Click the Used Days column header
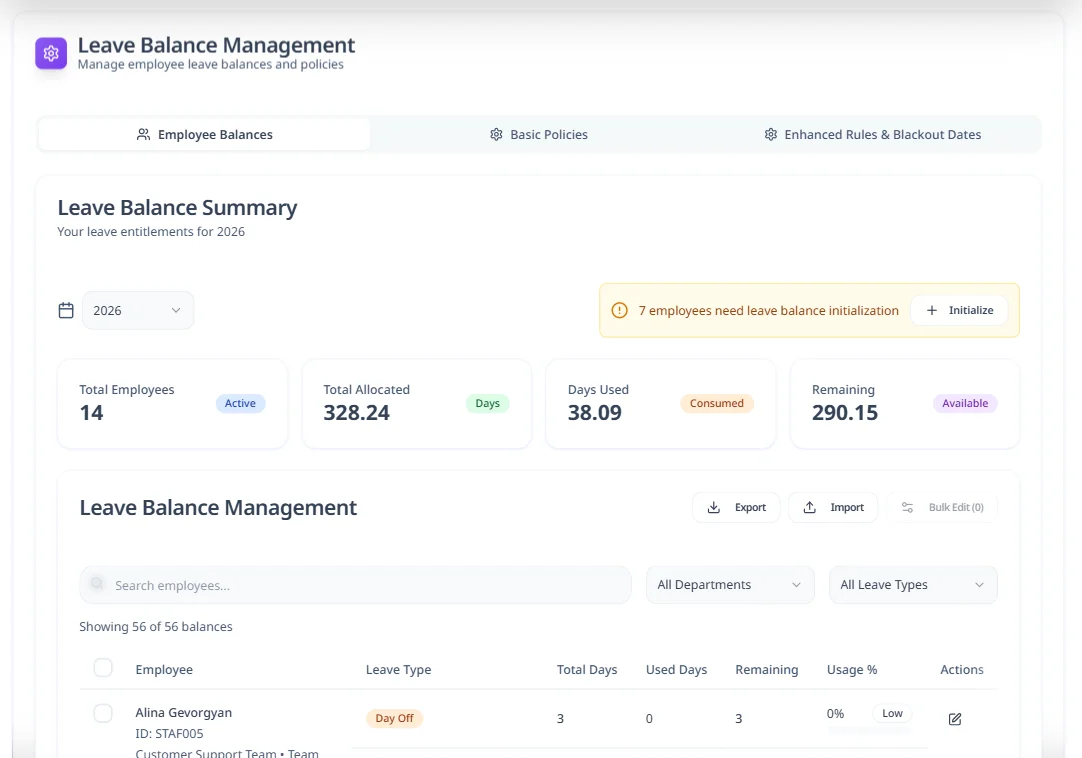 coord(676,670)
